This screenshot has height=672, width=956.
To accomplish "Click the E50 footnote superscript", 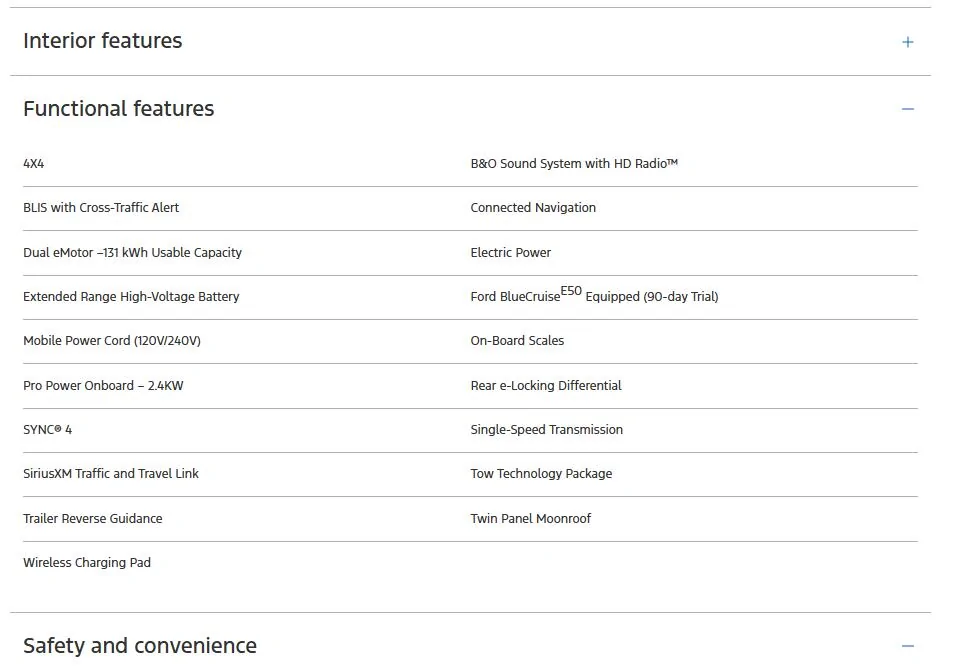I will (x=571, y=291).
